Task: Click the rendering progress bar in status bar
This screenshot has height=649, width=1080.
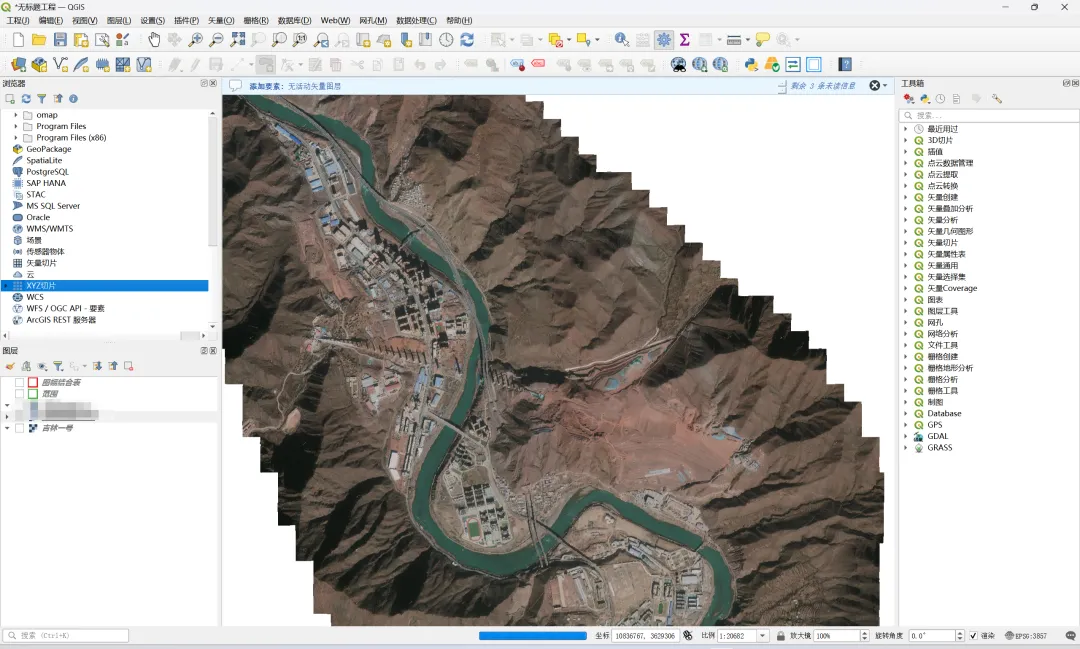Action: coord(532,636)
